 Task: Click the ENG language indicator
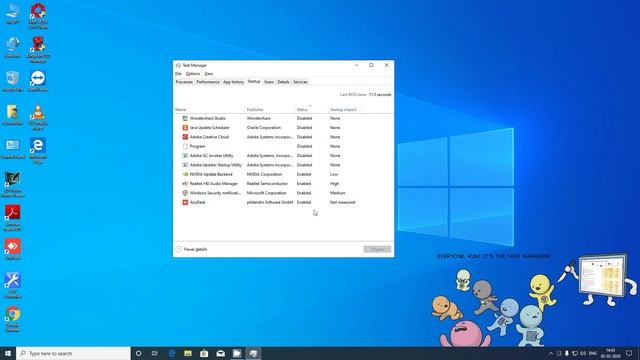593,353
